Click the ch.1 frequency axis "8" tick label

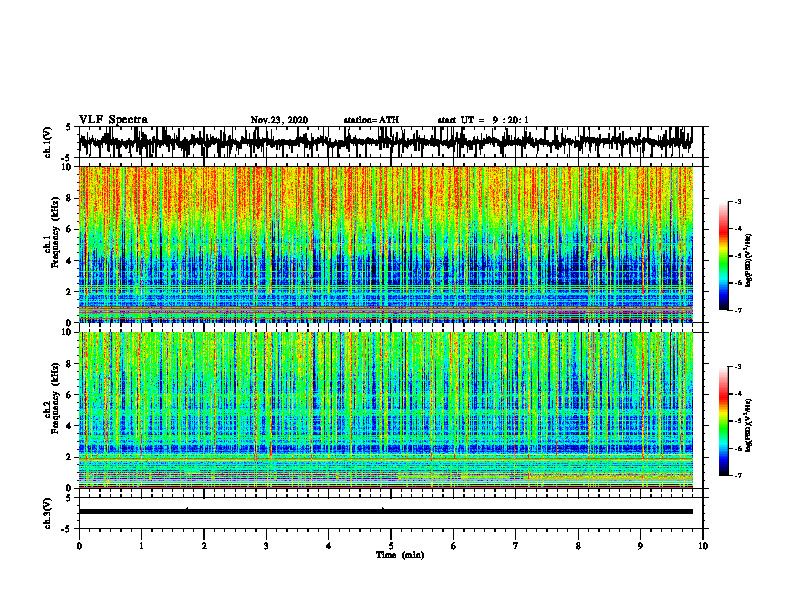tap(70, 198)
